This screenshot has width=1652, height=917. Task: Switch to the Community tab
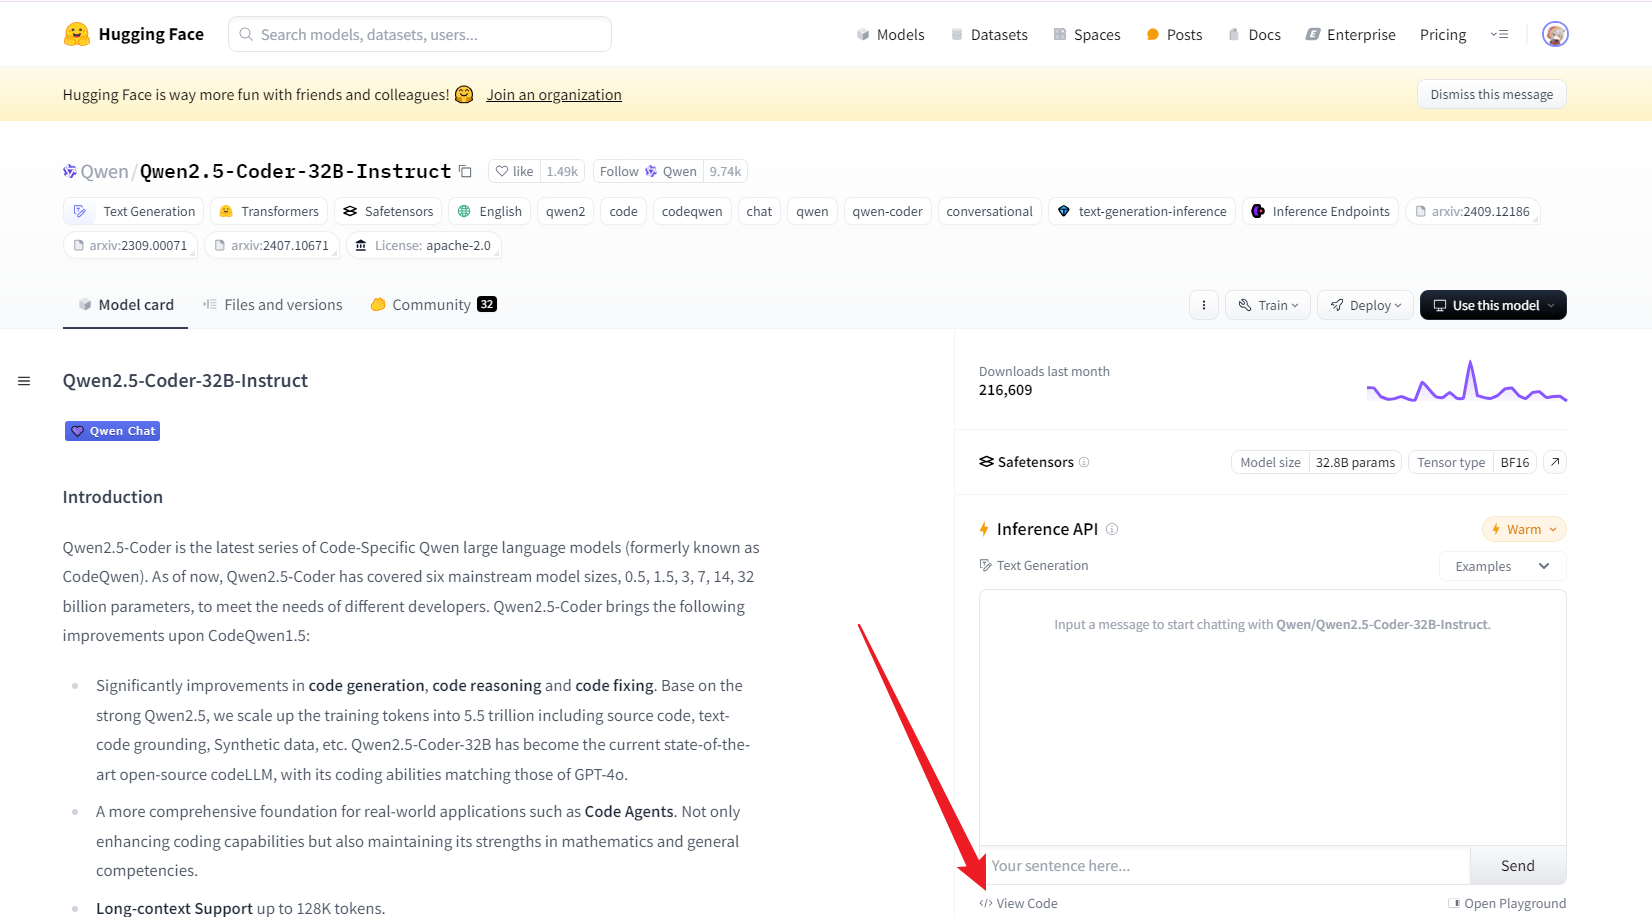click(x=433, y=305)
